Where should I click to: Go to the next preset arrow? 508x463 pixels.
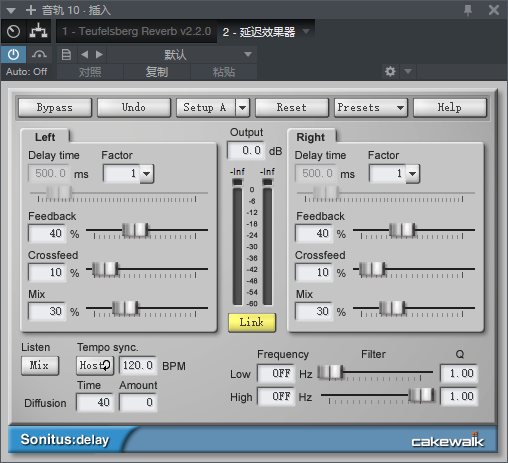pyautogui.click(x=99, y=54)
